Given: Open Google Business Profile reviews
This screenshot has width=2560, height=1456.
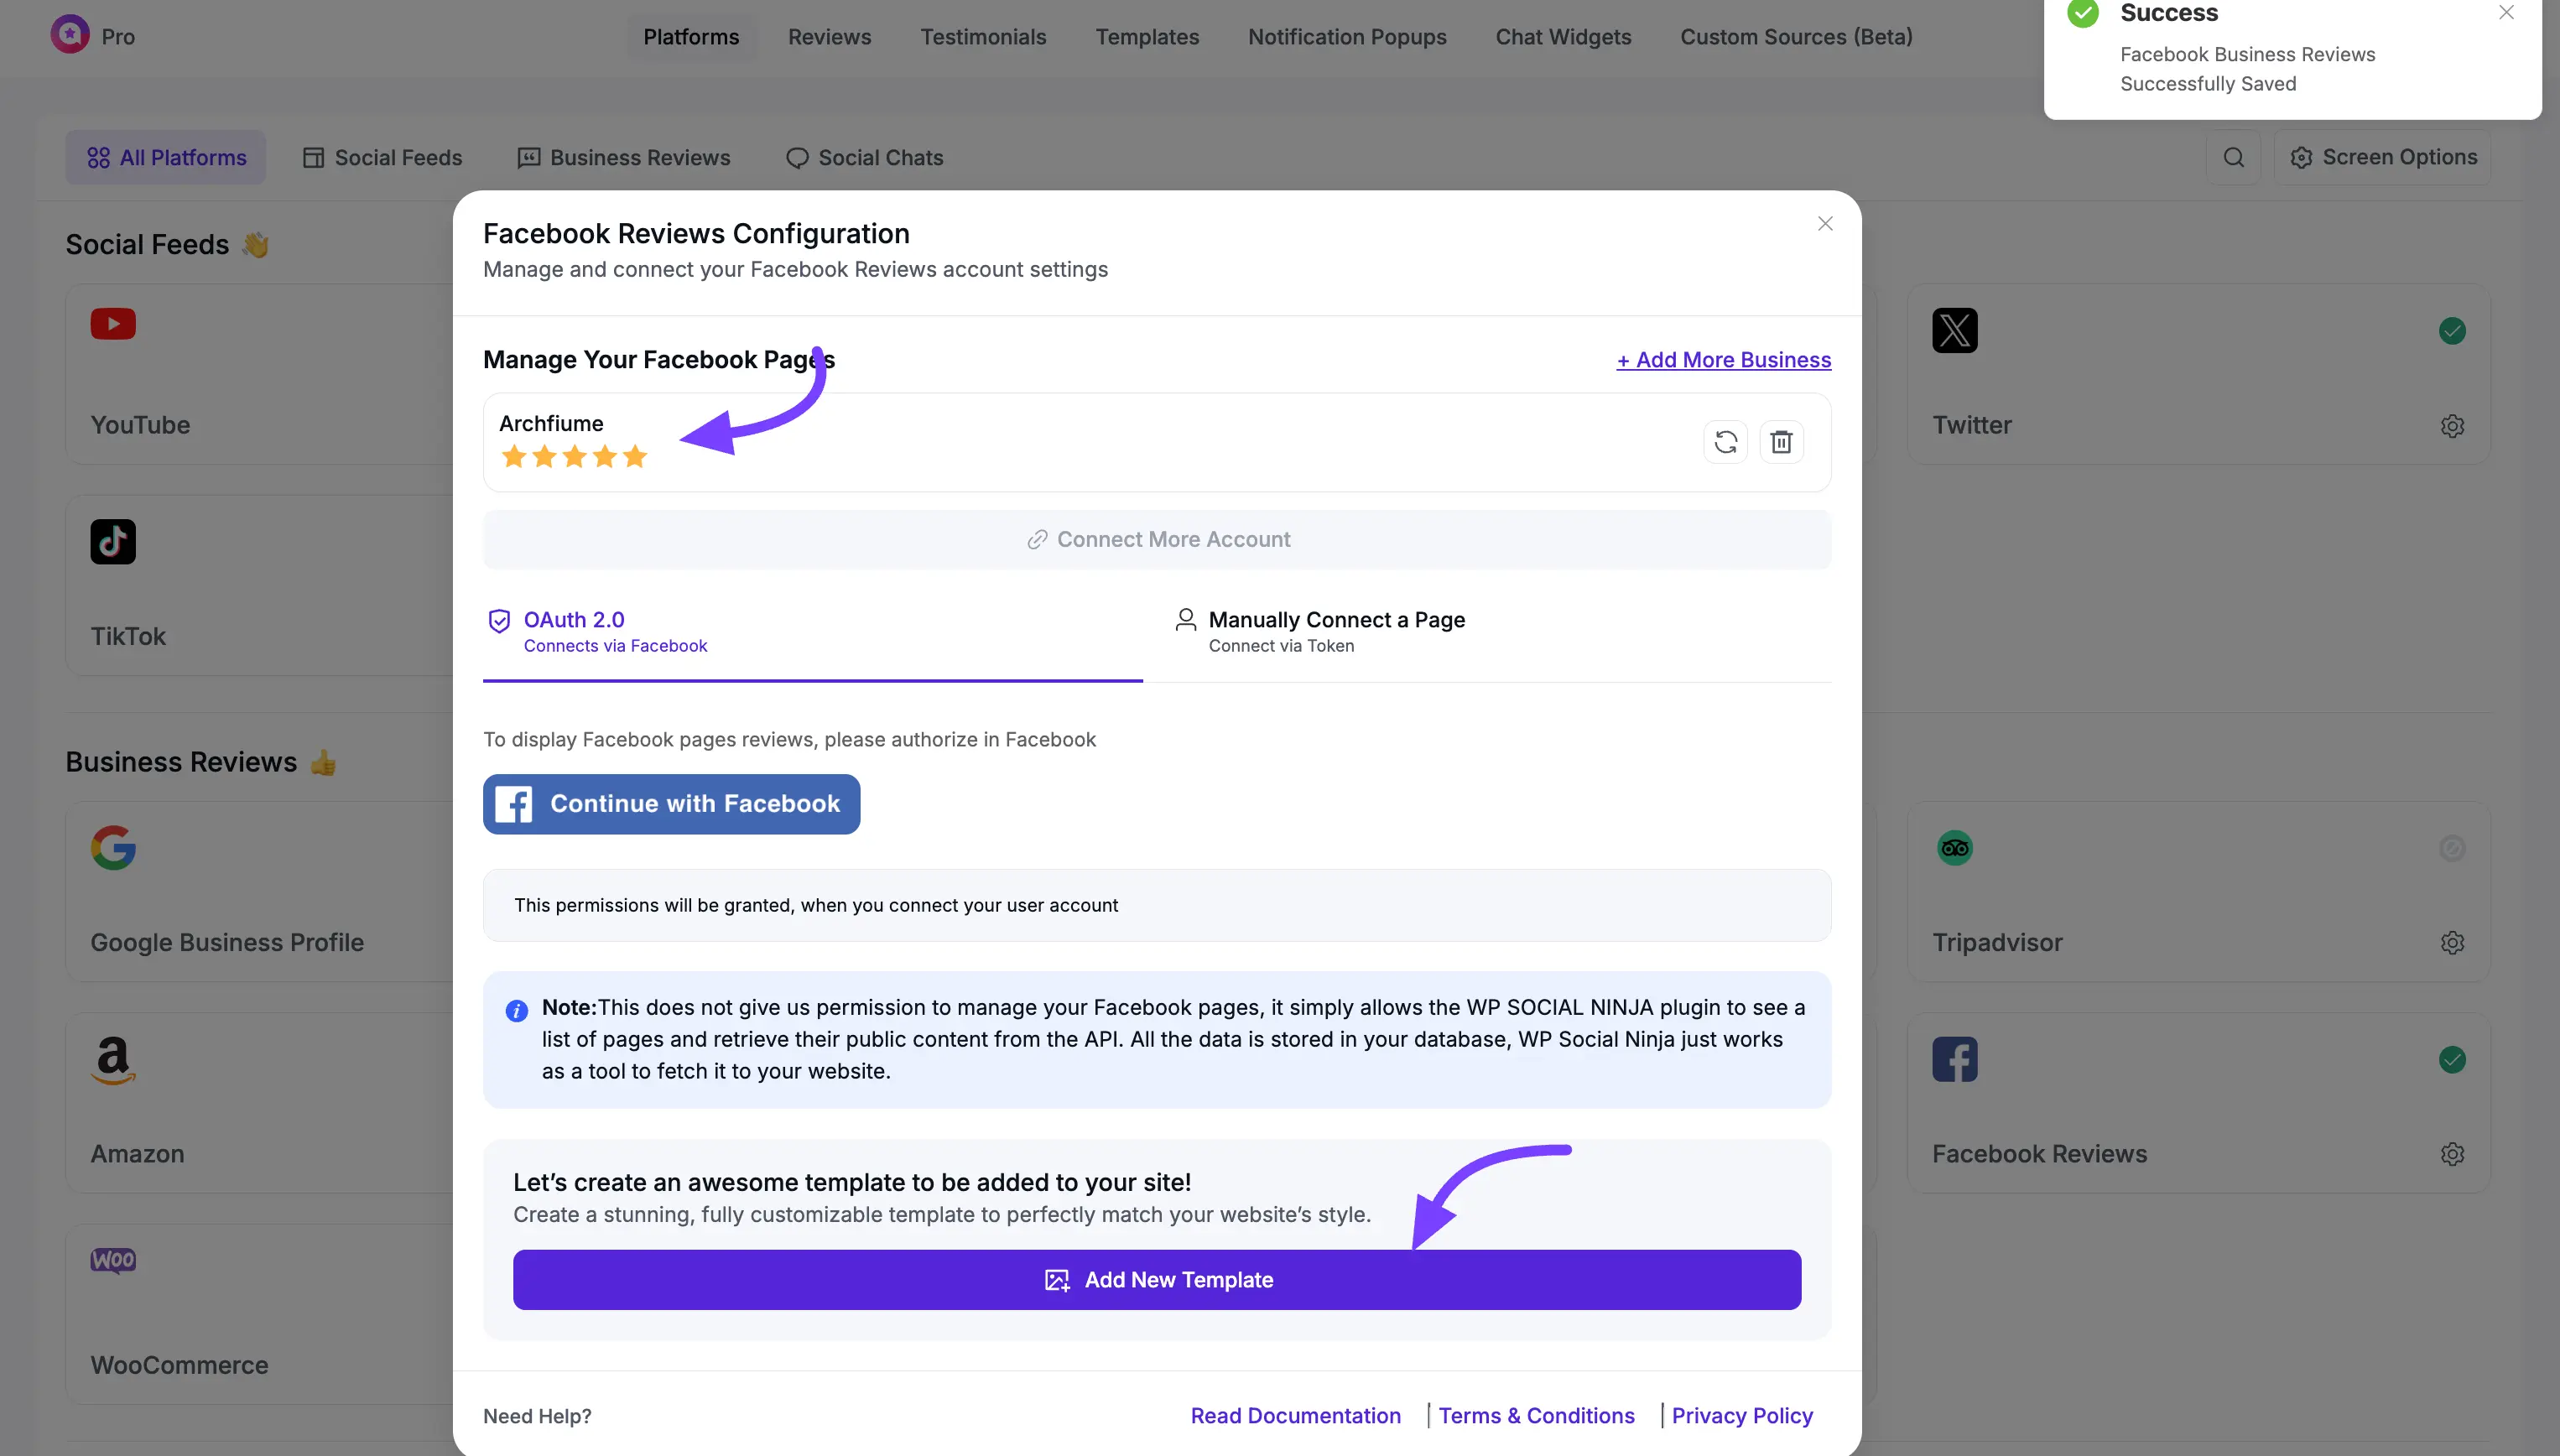Looking at the screenshot, I should click(x=112, y=848).
